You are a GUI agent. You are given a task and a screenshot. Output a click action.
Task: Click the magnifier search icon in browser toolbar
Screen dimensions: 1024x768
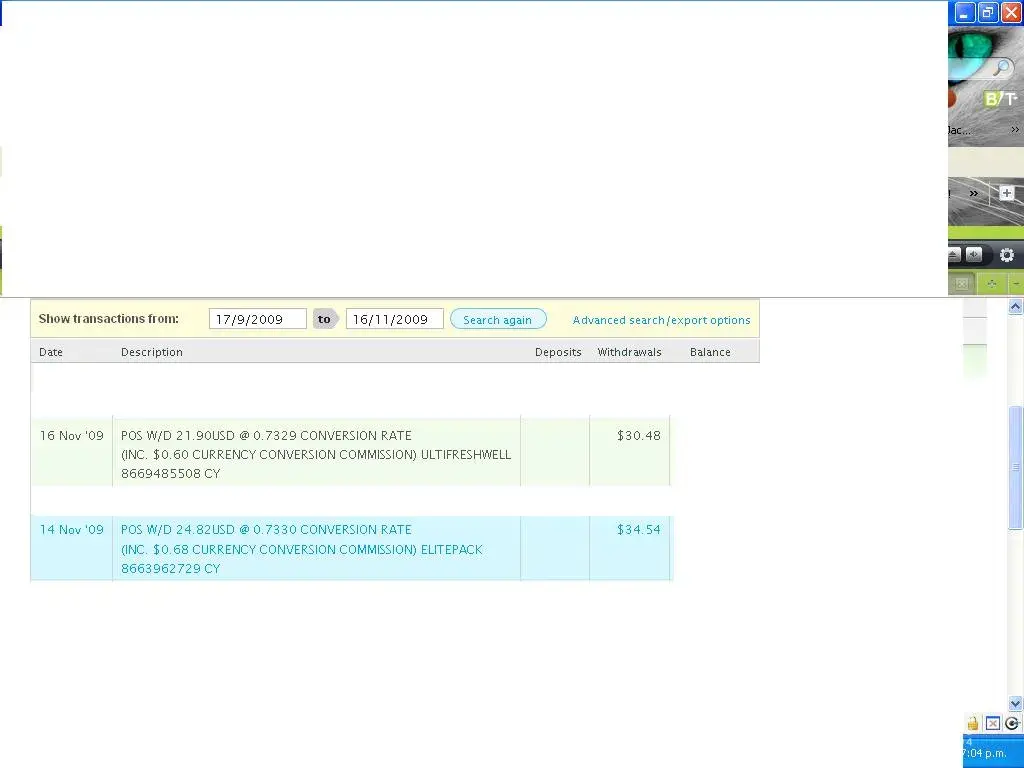(1002, 67)
